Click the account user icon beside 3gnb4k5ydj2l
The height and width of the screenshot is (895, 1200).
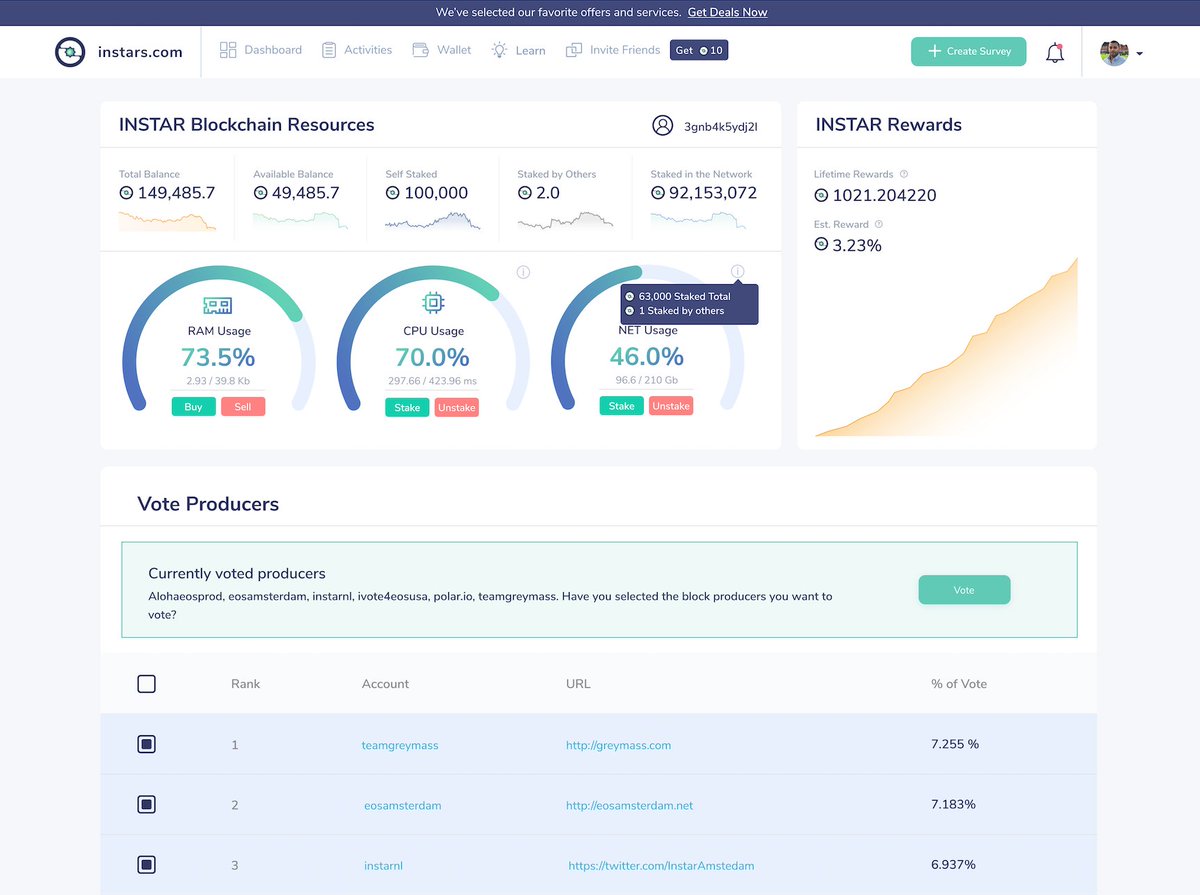pos(662,126)
